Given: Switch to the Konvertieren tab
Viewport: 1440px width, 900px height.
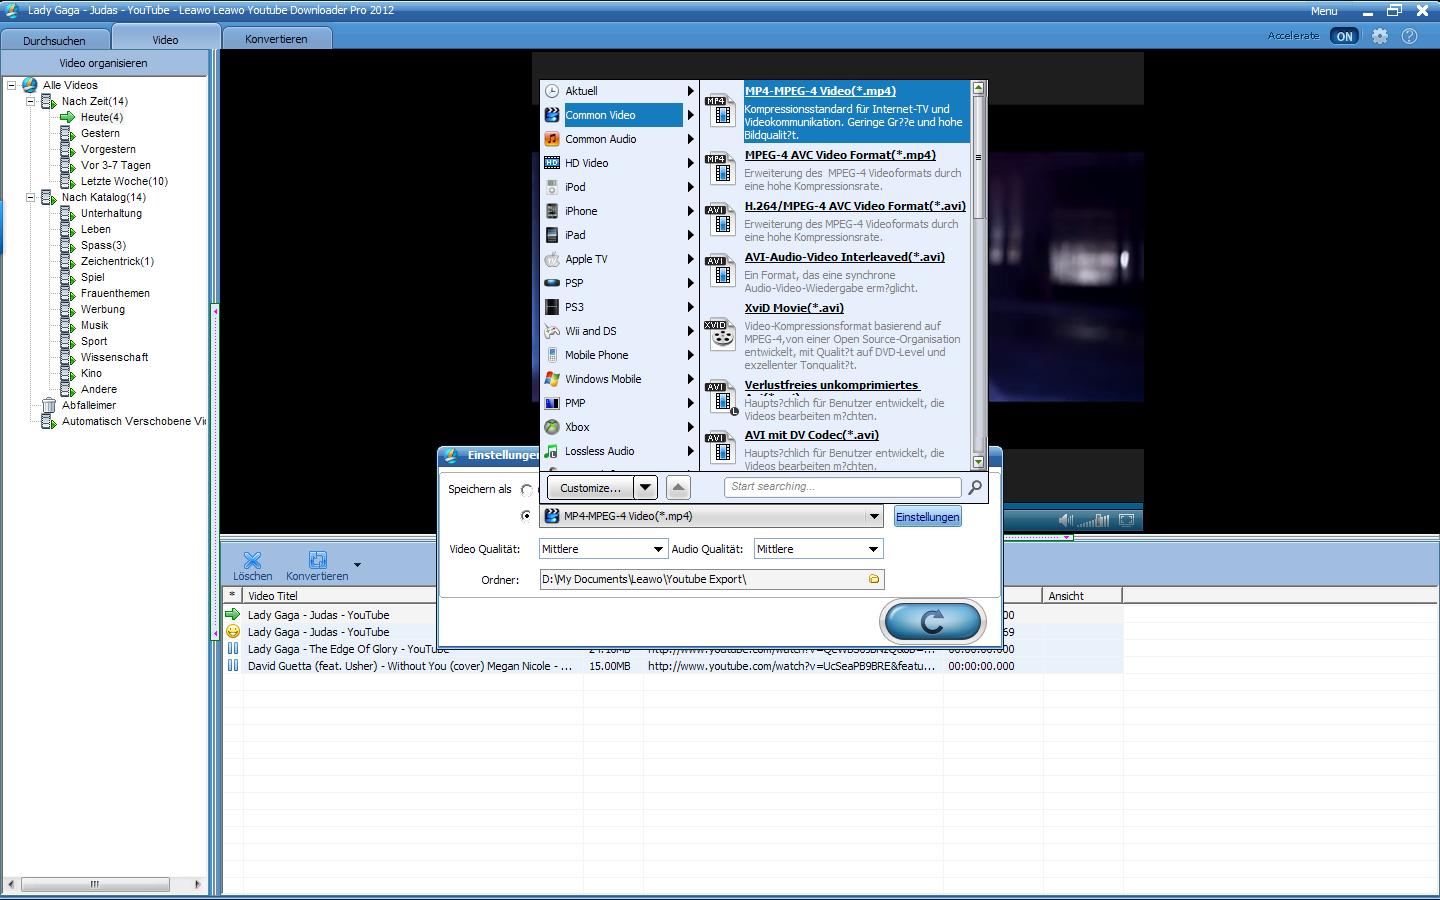Looking at the screenshot, I should point(276,39).
